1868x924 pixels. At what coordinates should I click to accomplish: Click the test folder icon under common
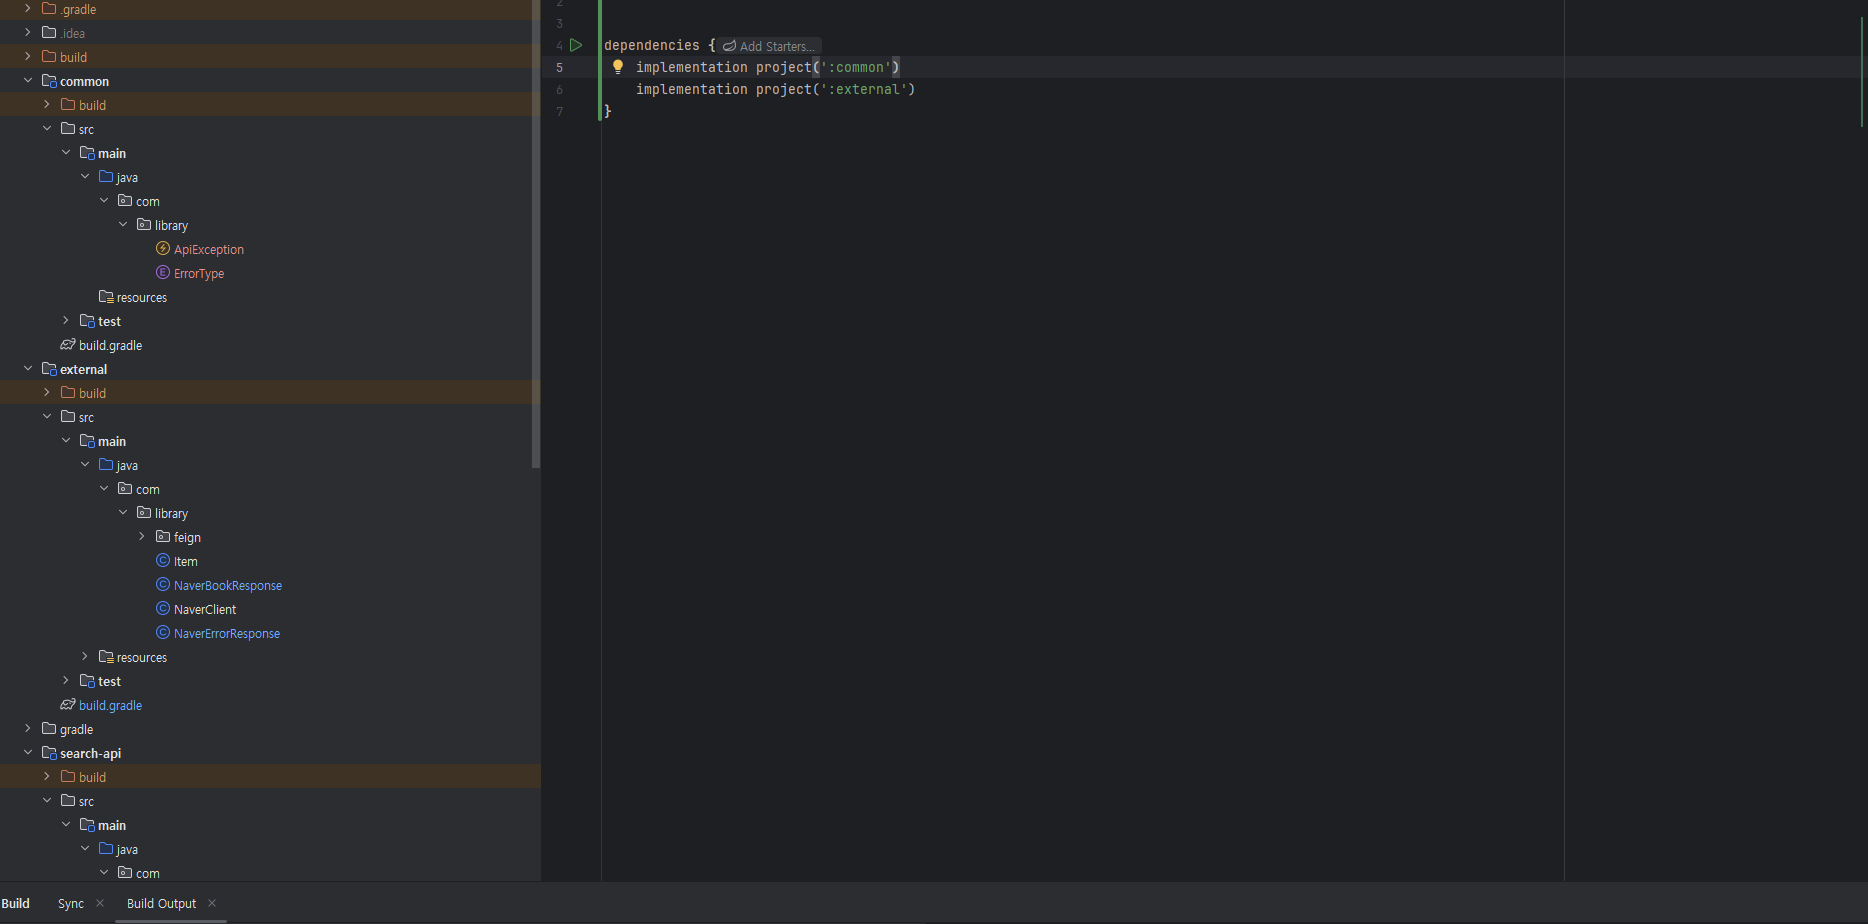tap(87, 320)
